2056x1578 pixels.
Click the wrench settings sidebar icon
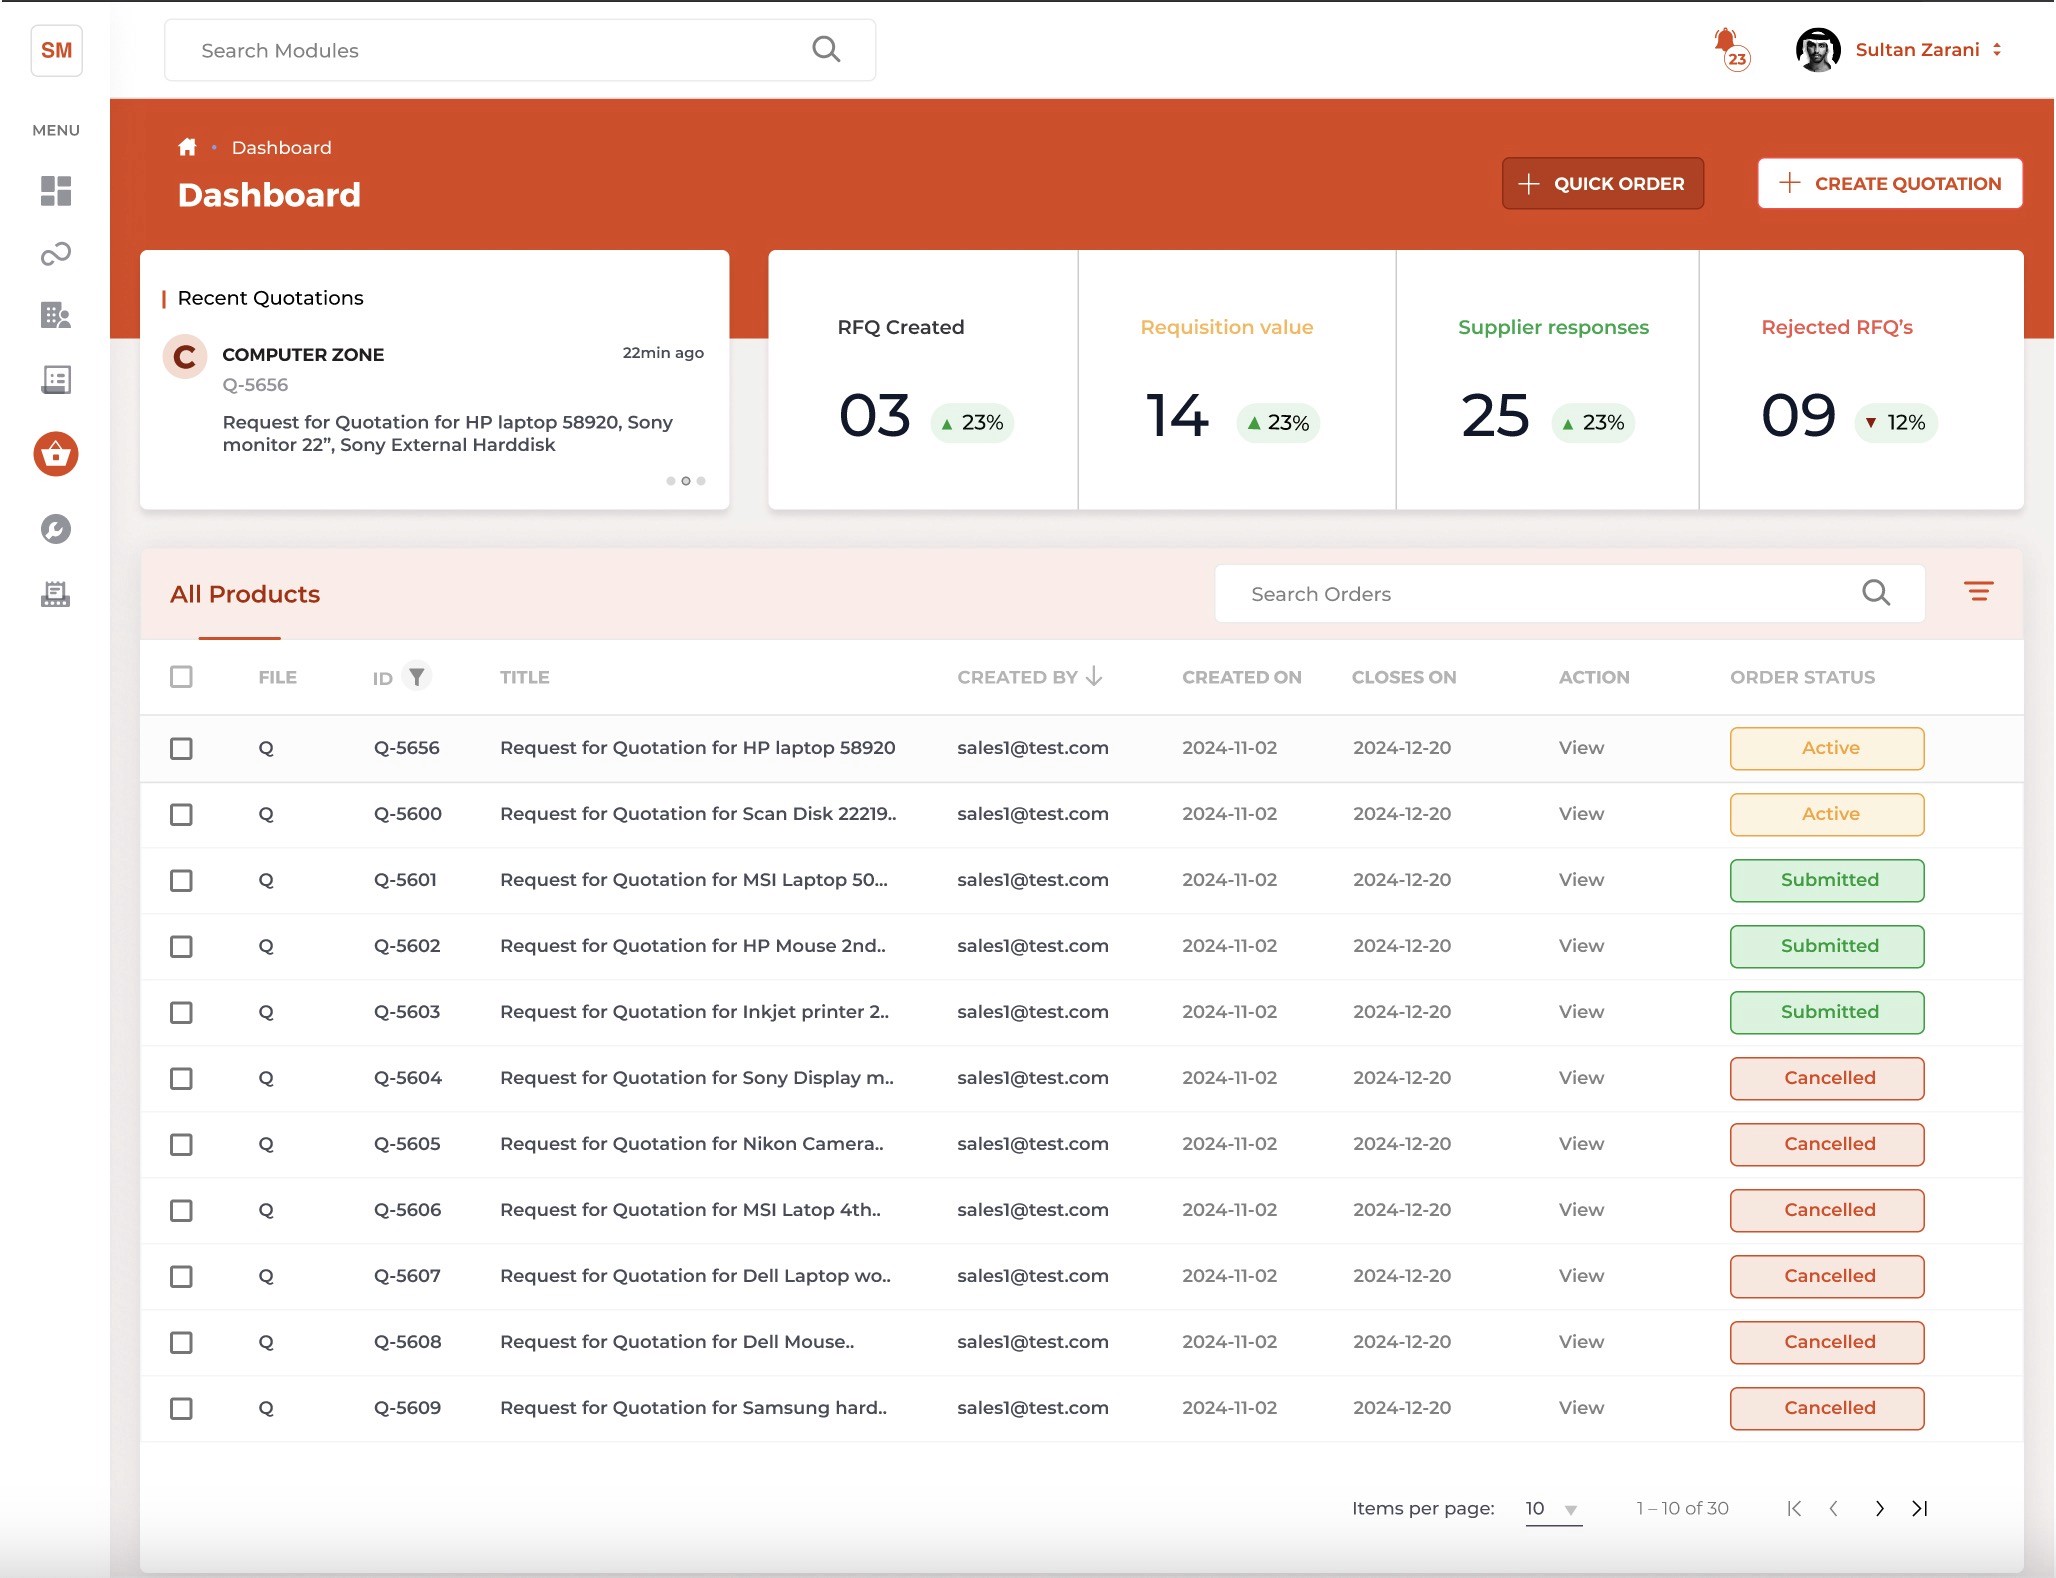pyautogui.click(x=56, y=529)
